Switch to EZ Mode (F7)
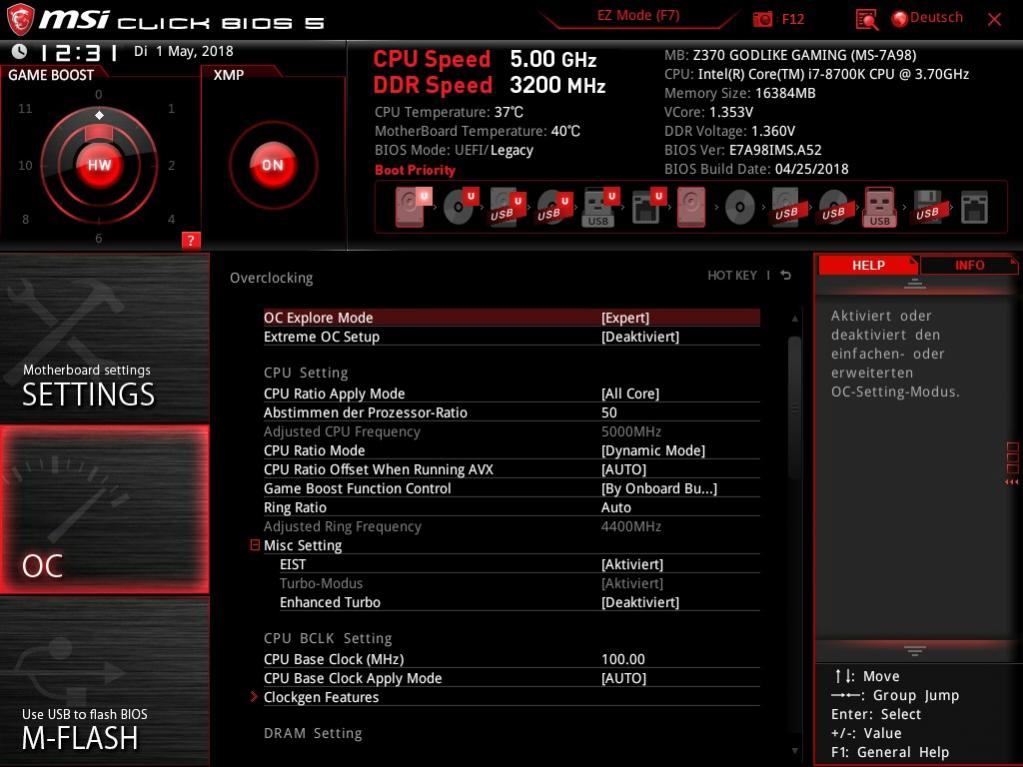Viewport: 1023px width, 767px height. click(x=639, y=16)
